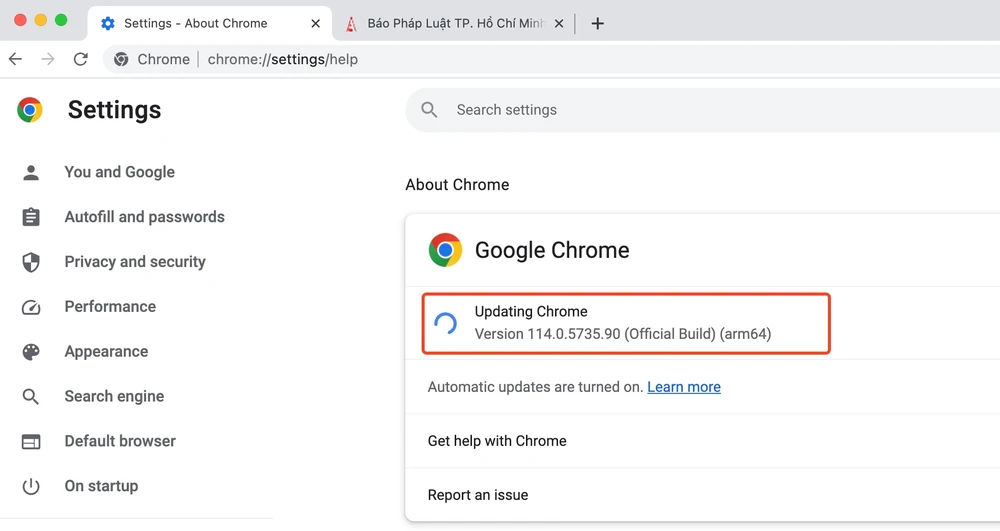Image resolution: width=1000 pixels, height=531 pixels.
Task: Click the power icon for On startup
Action: point(31,486)
